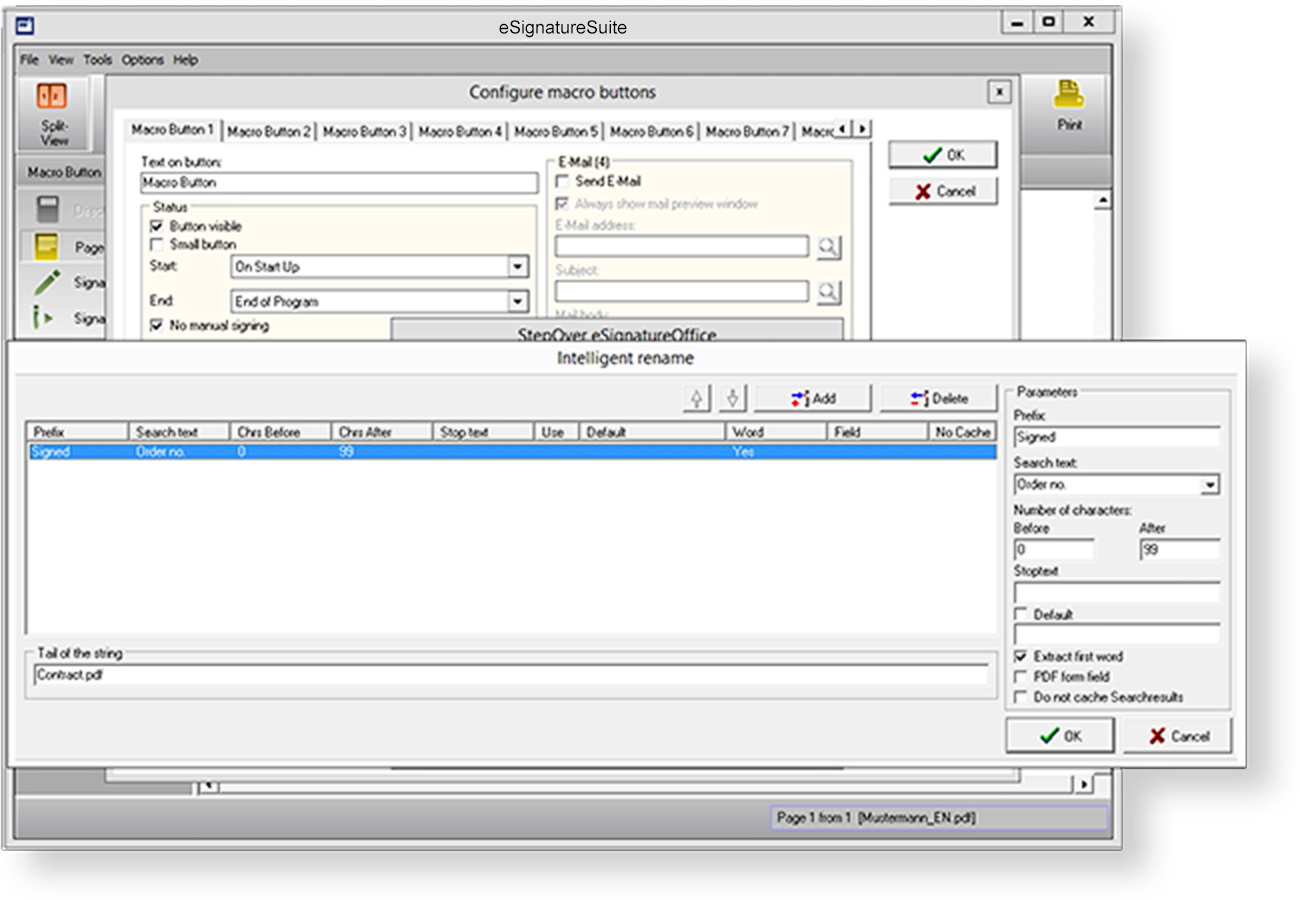Click Add in Intelligent rename dialog
Image resolution: width=1300 pixels, height=900 pixels.
(x=813, y=398)
